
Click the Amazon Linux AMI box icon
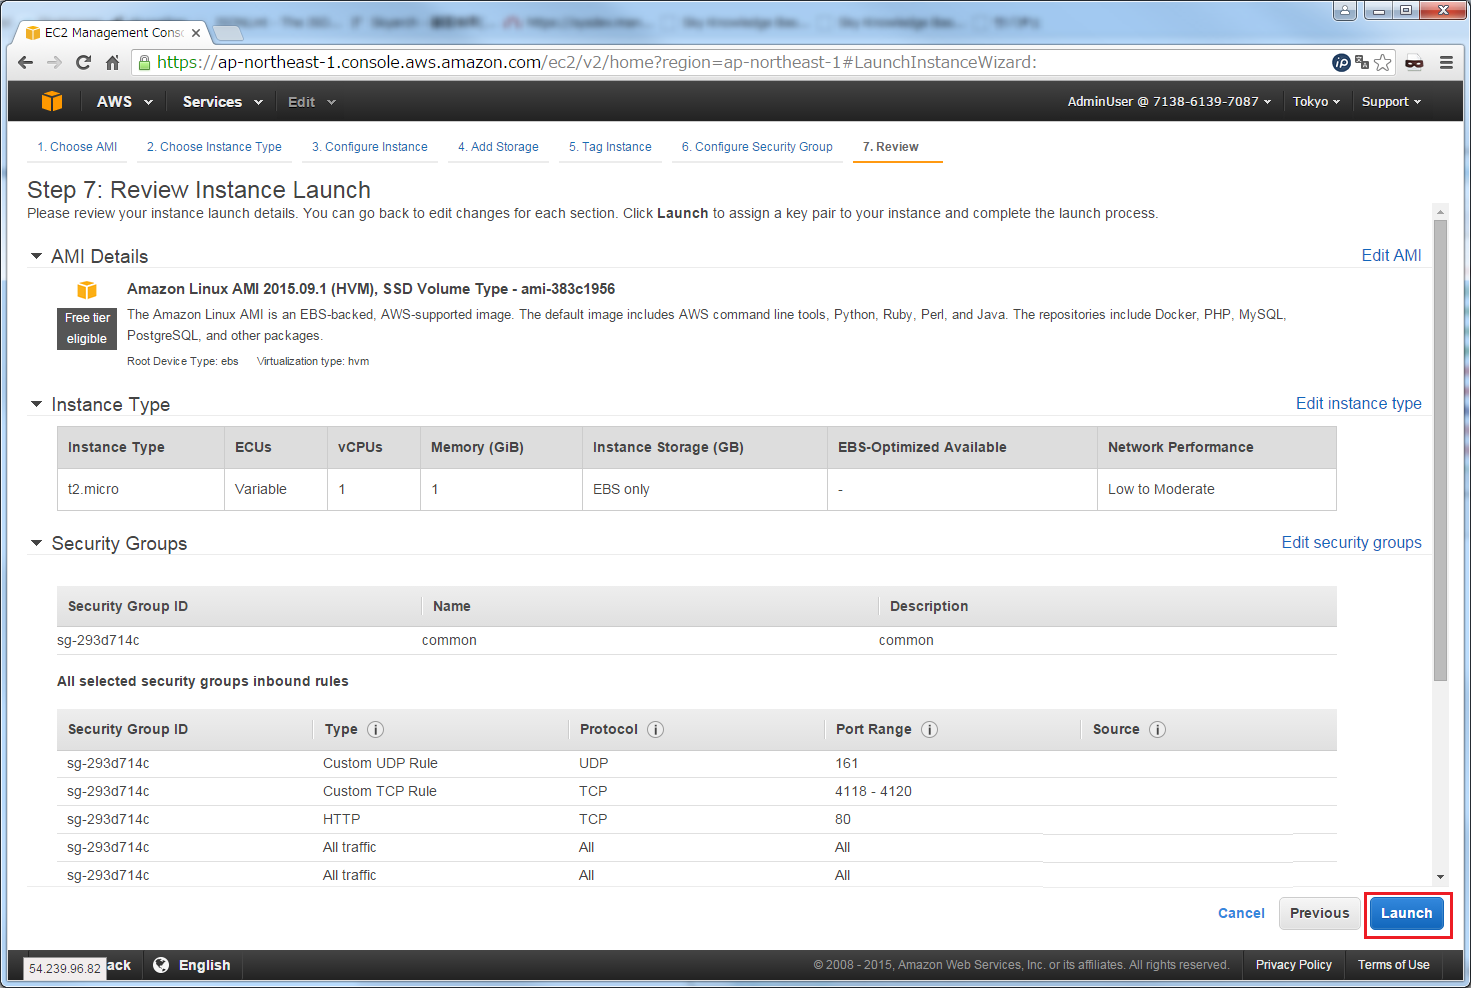87,290
